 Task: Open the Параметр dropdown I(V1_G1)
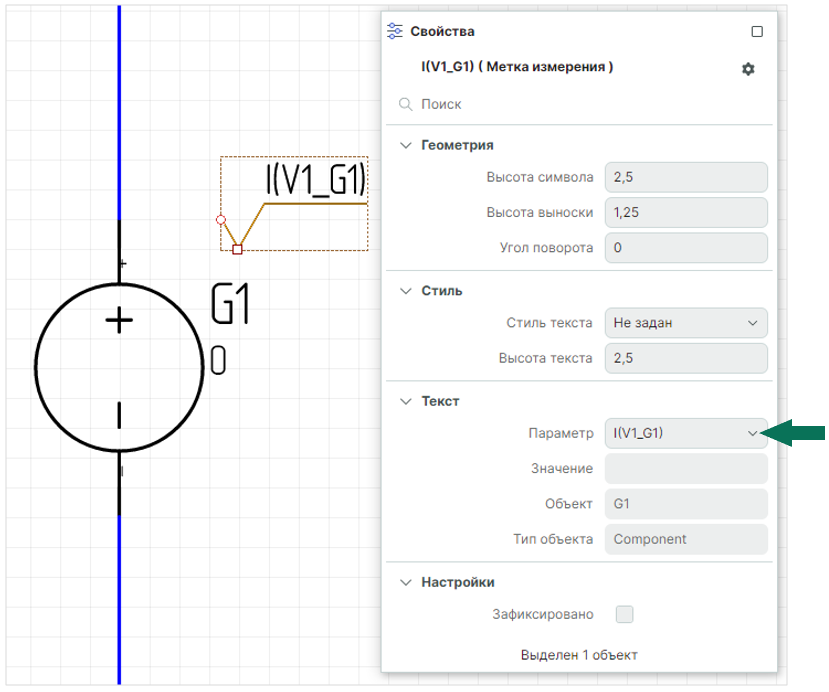[686, 433]
